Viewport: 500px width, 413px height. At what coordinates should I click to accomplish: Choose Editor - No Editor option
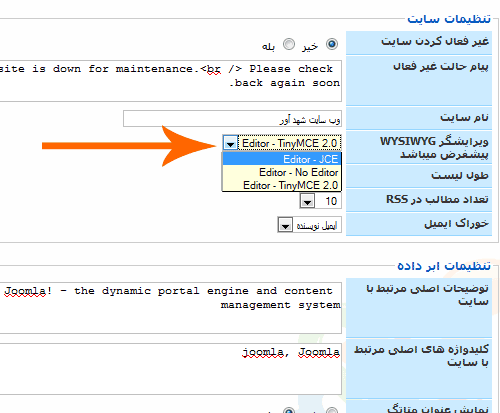282,172
